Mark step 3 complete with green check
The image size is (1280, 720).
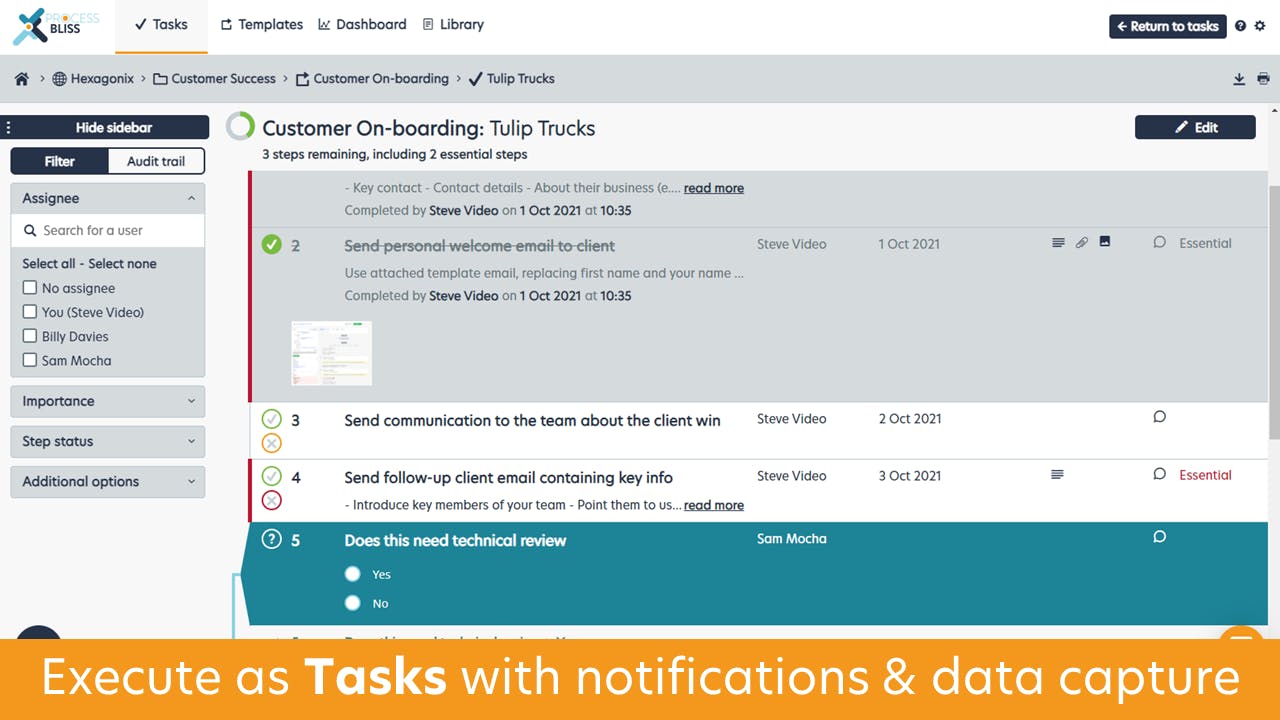click(x=272, y=419)
